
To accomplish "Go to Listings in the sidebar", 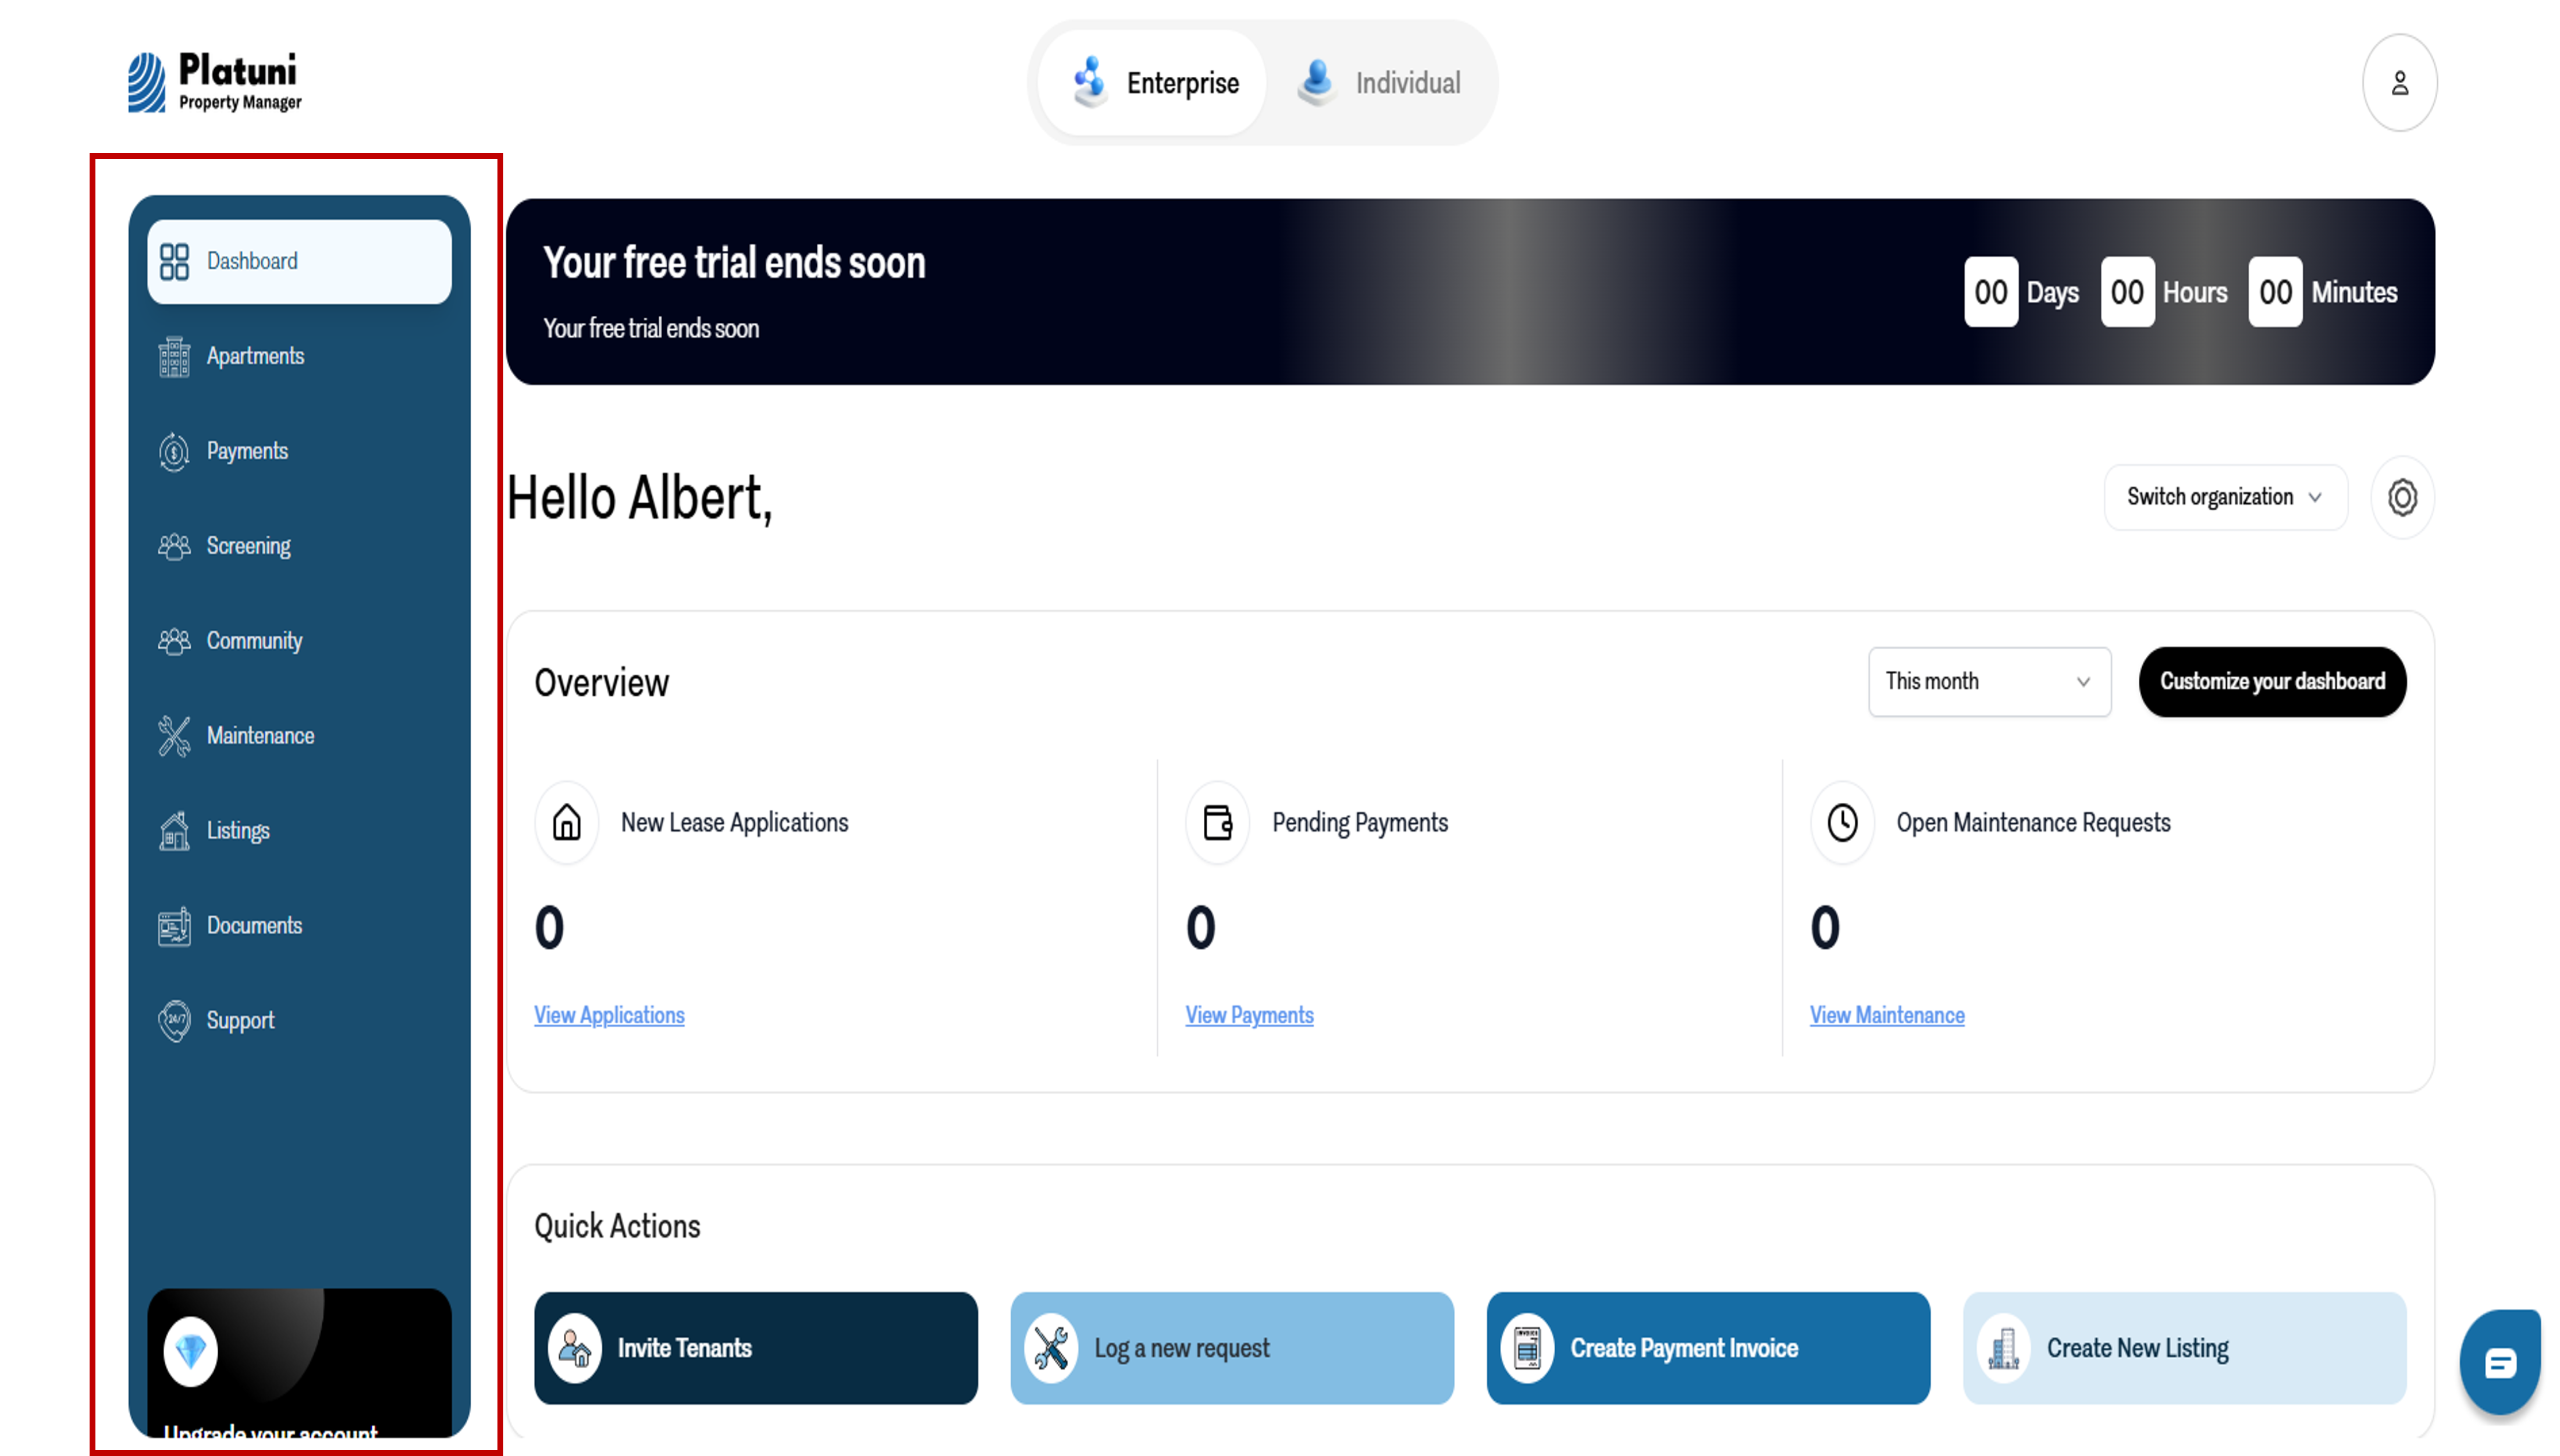I will pyautogui.click(x=299, y=831).
